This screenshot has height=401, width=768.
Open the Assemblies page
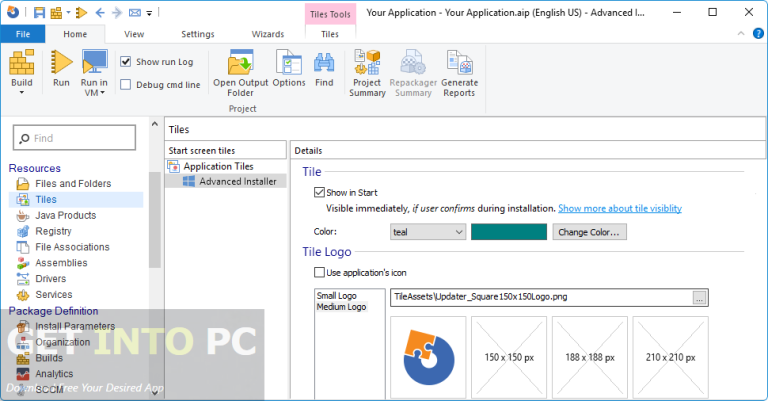click(61, 263)
